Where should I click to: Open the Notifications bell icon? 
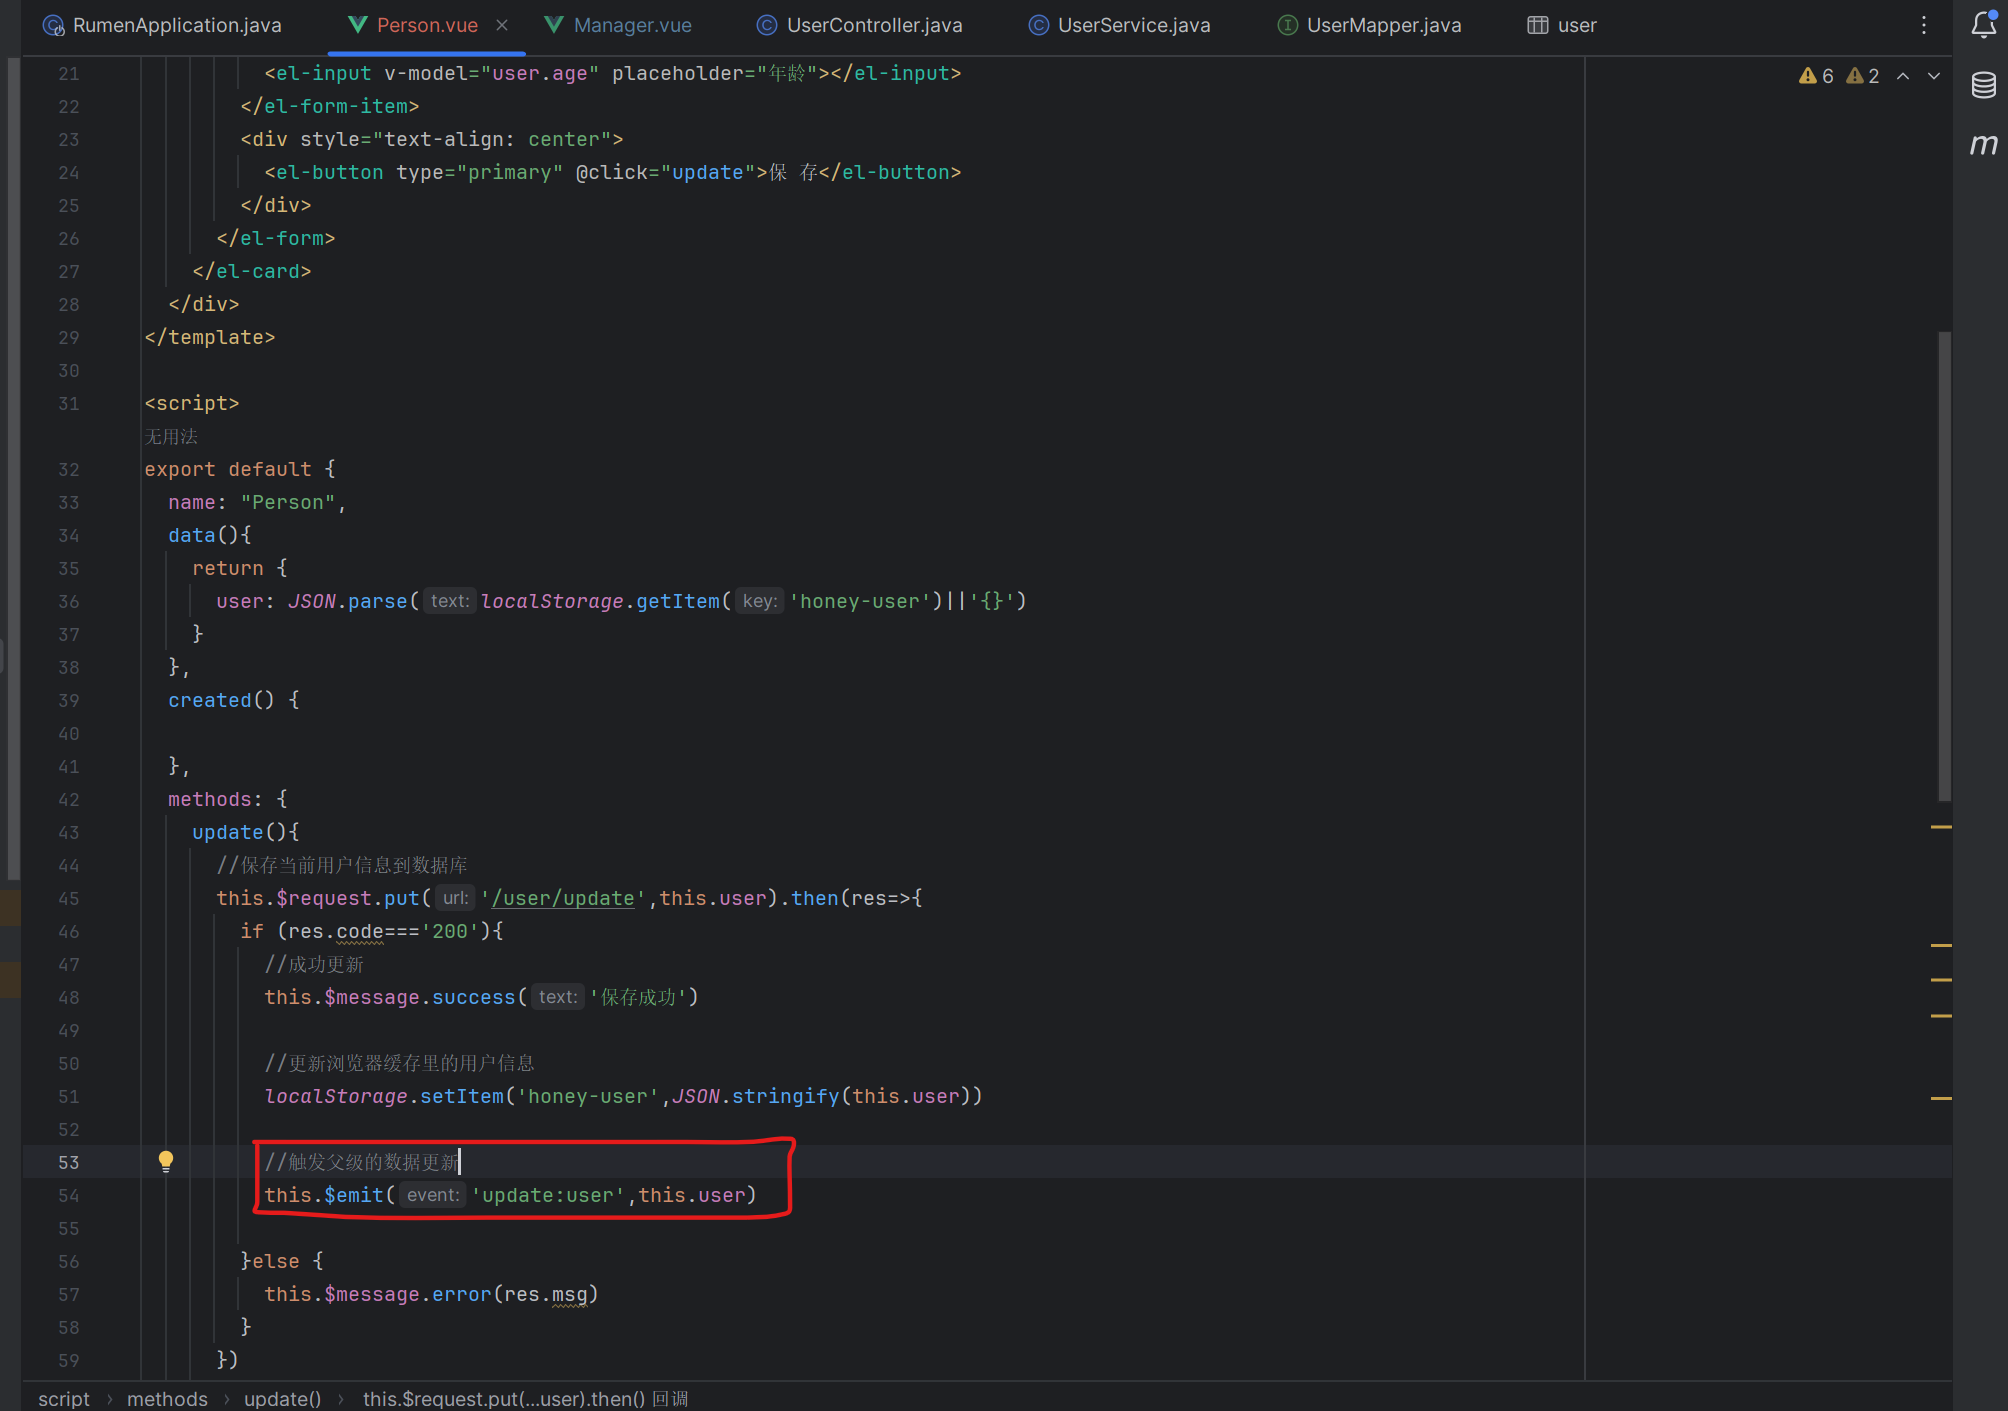tap(1983, 25)
